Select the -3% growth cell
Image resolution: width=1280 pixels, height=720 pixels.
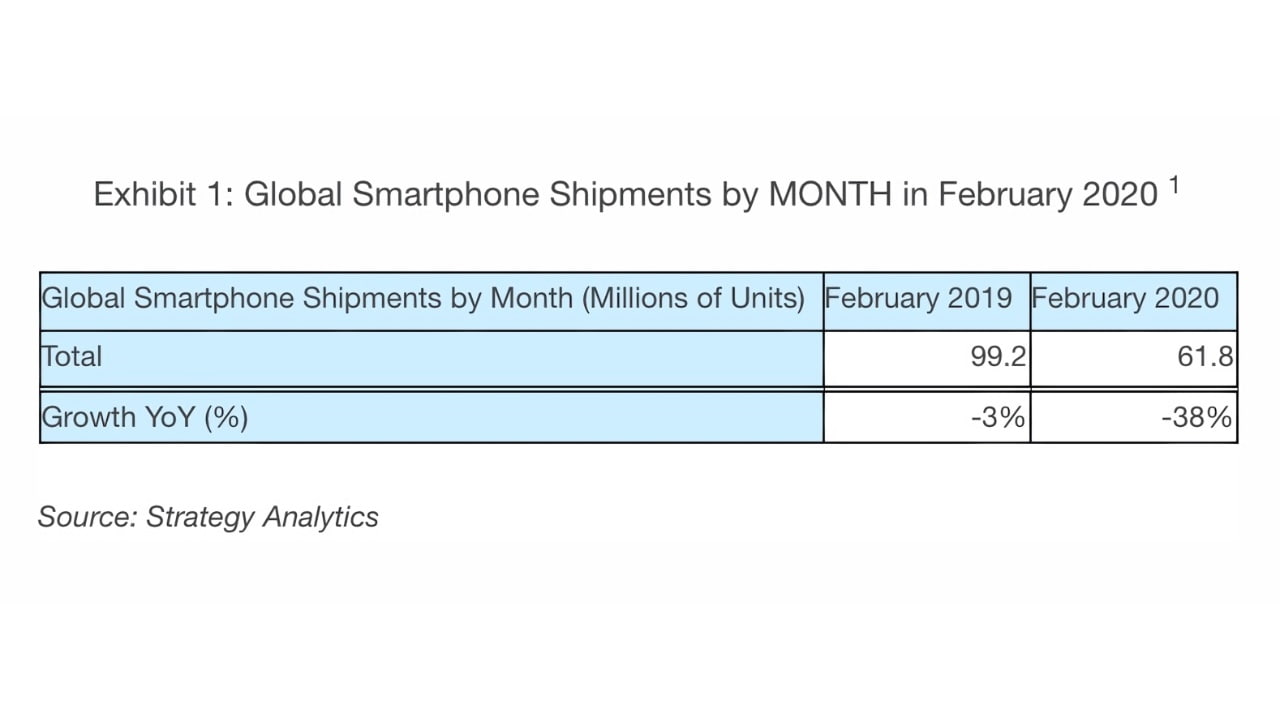(998, 417)
